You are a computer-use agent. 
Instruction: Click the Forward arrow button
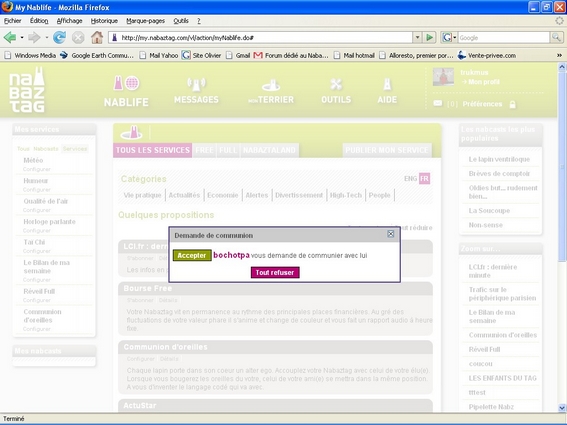(34, 37)
